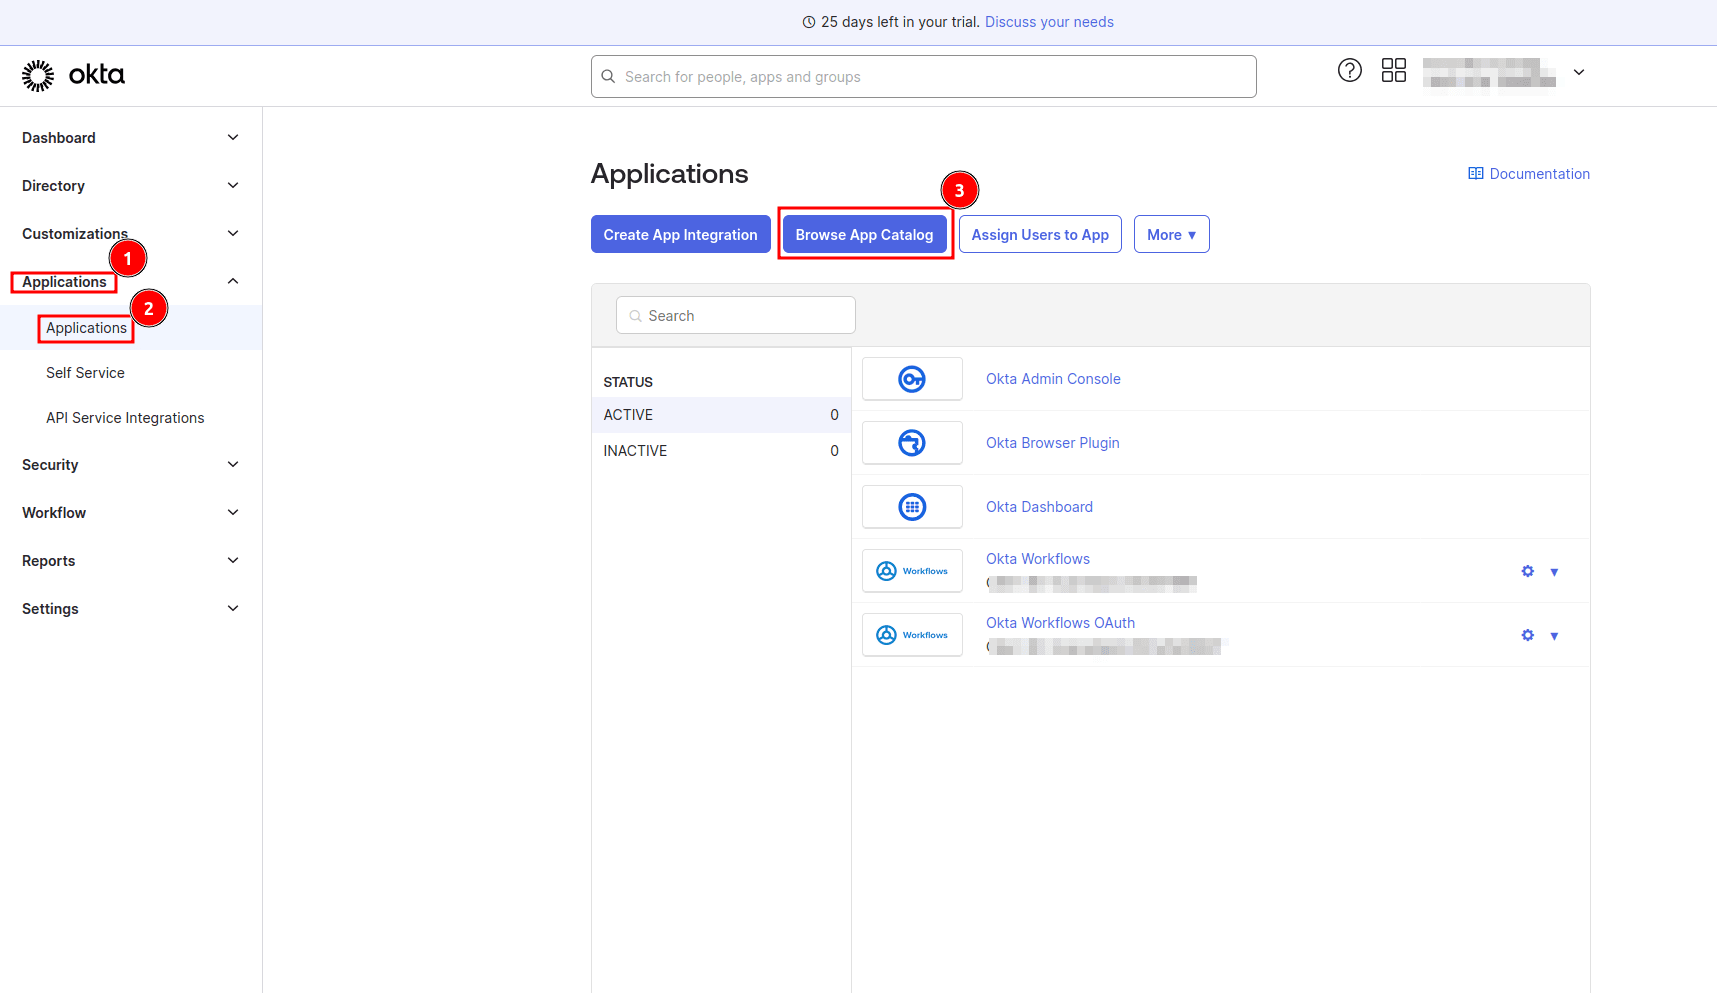The image size is (1717, 993).
Task: Click the Create App Integration button
Action: (680, 234)
